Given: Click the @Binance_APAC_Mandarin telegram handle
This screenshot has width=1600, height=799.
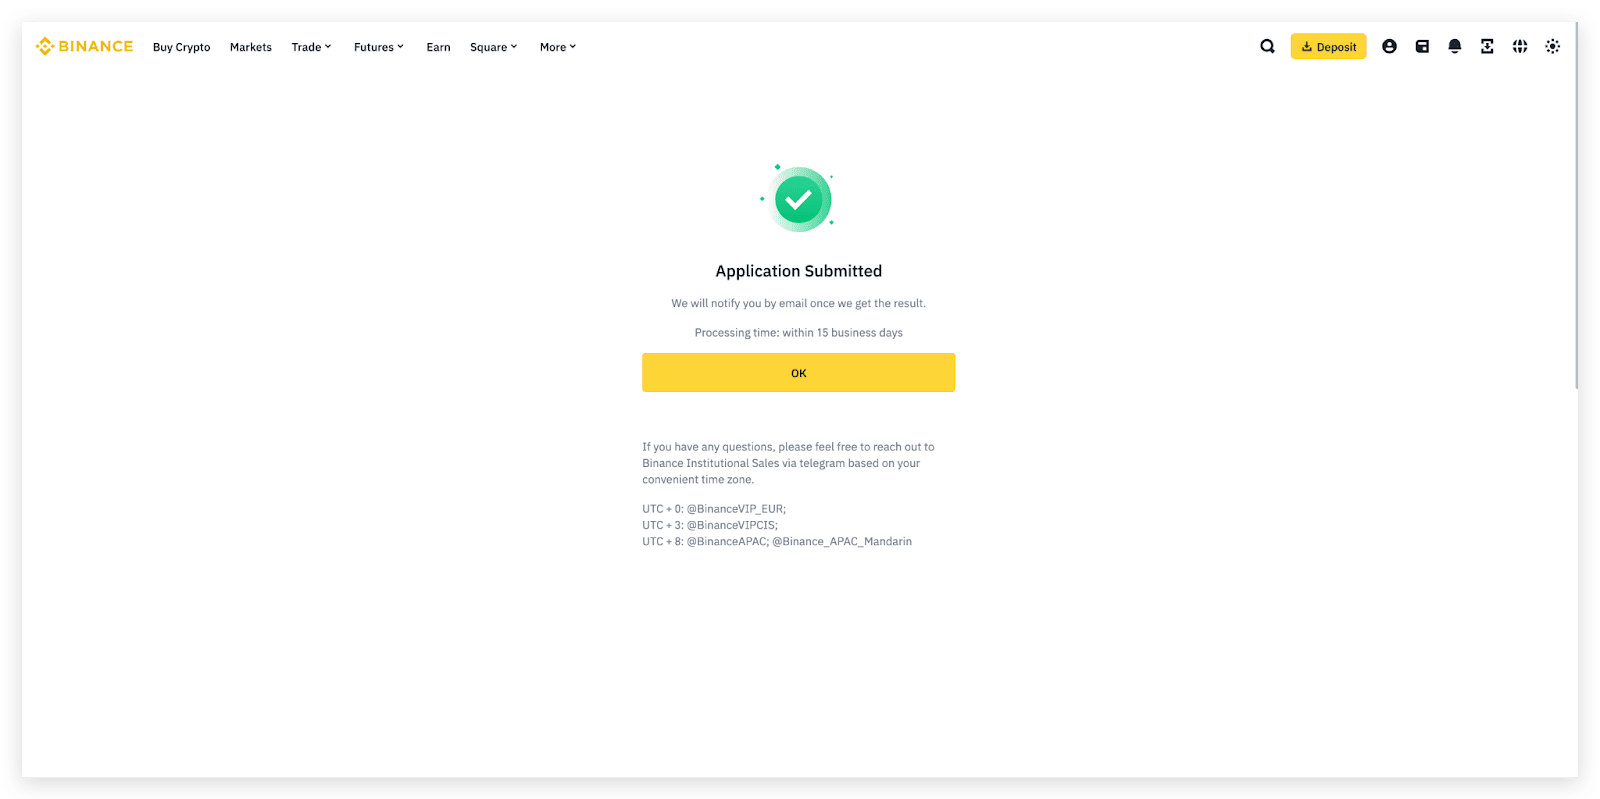Looking at the screenshot, I should pos(842,541).
